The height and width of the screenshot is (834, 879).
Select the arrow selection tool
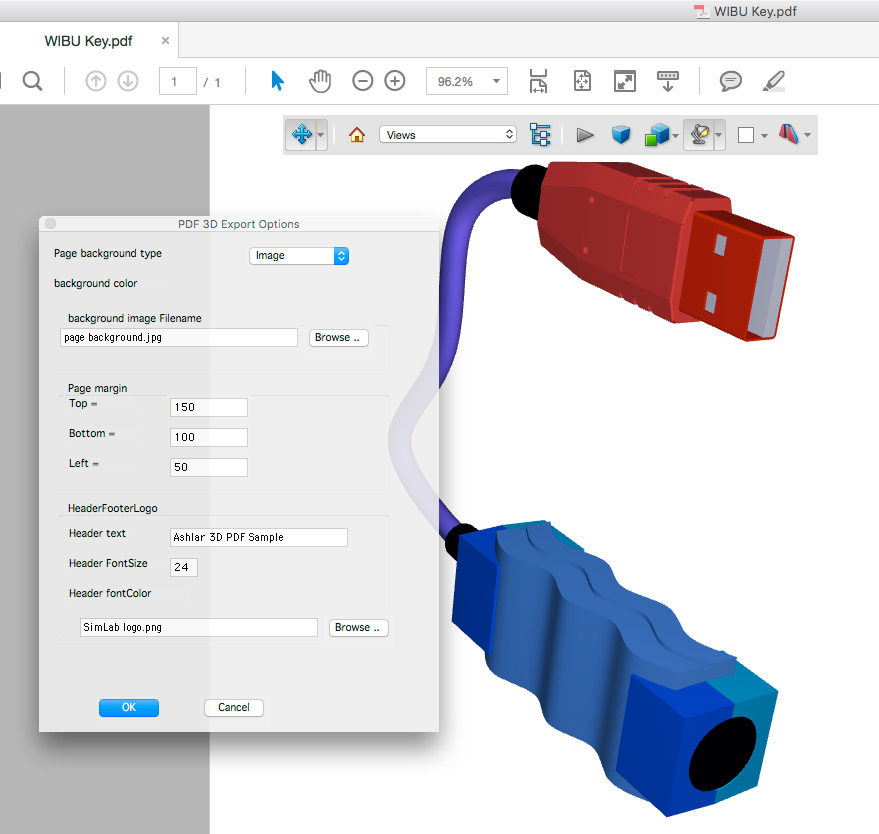pyautogui.click(x=278, y=81)
